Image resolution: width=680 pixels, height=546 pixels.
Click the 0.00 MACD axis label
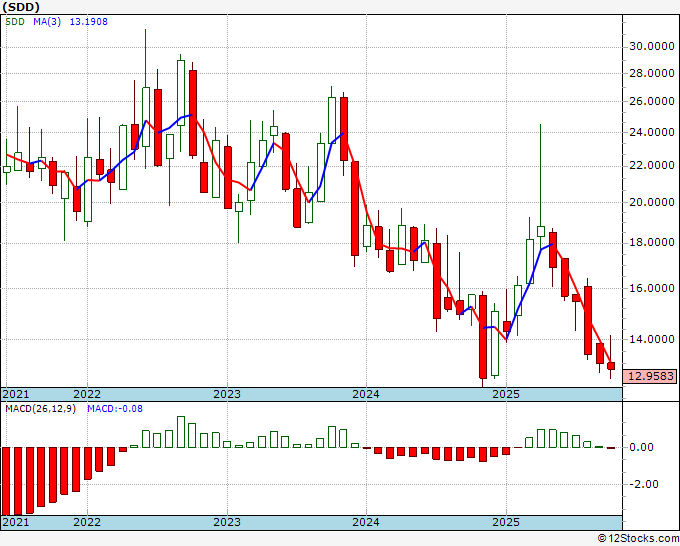pyautogui.click(x=641, y=447)
